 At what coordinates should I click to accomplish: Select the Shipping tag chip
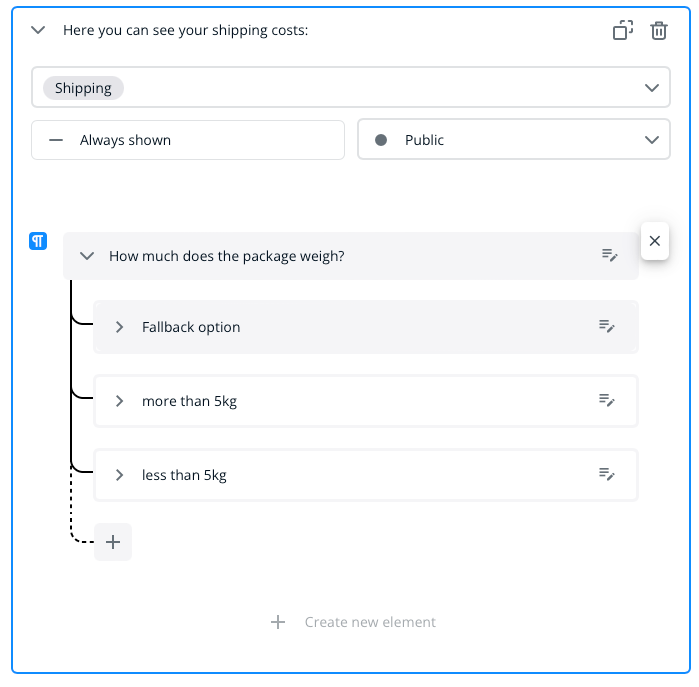click(83, 88)
